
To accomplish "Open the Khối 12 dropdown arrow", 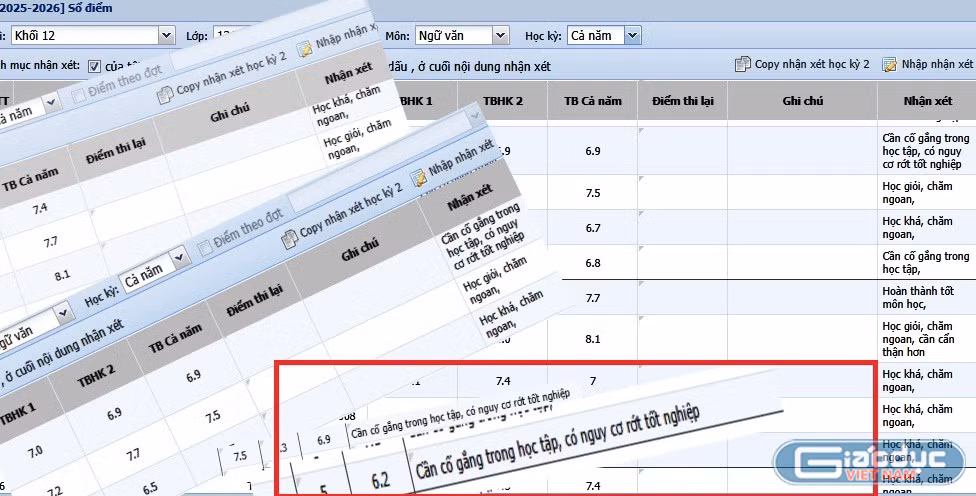I will click(166, 35).
